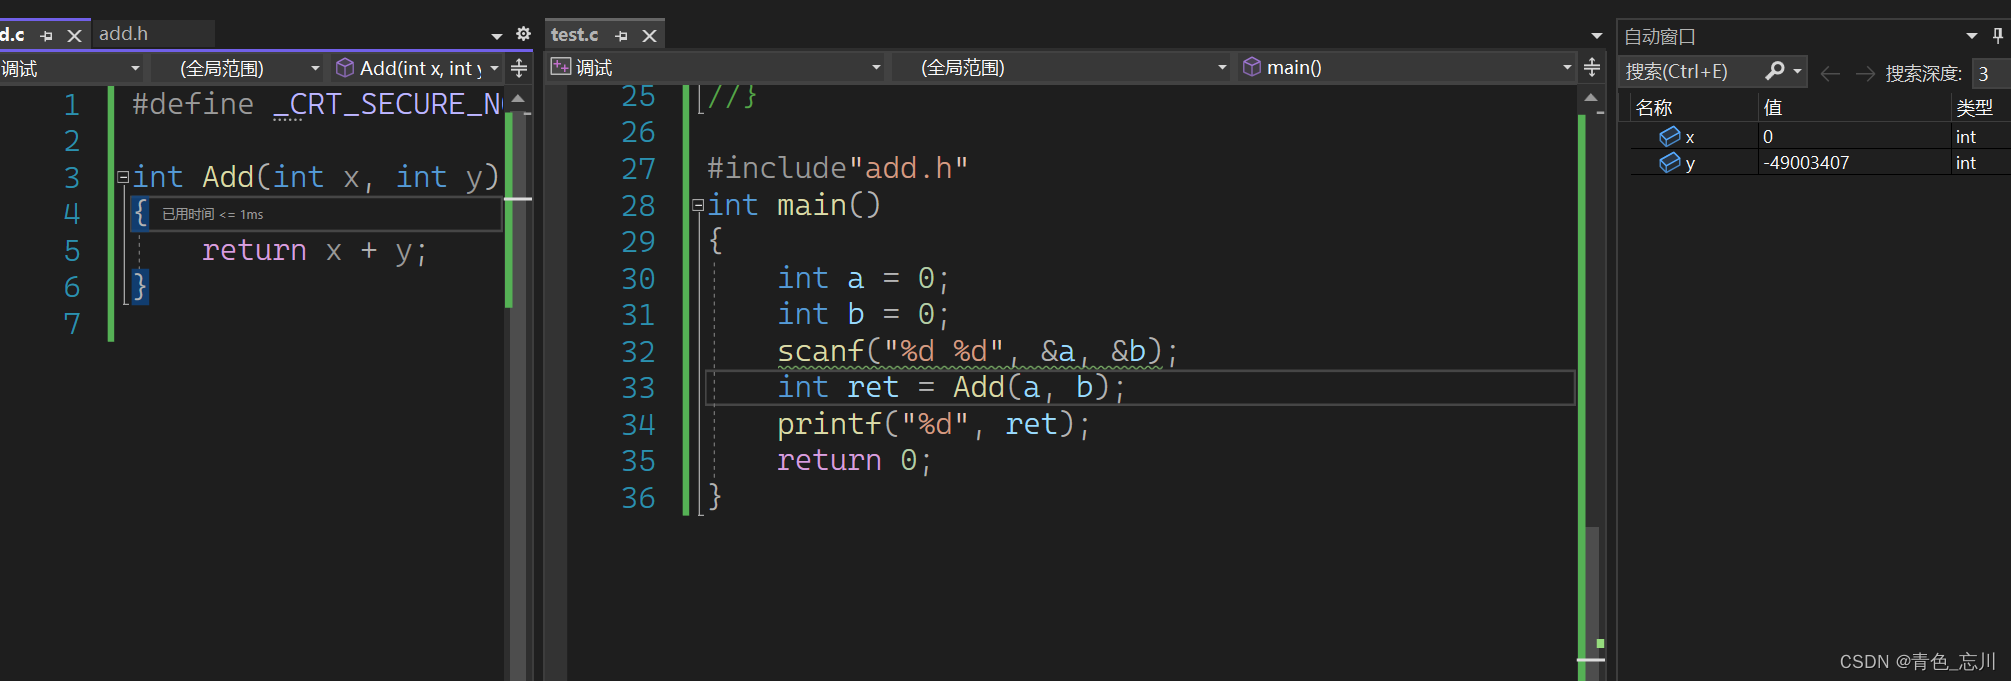Screen dimensions: 2011x681
Task: Open the test.c pane's tab list arrow
Action: 1597,36
